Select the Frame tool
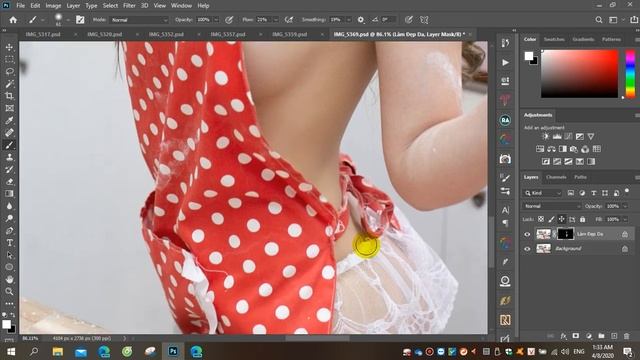This screenshot has height=360, width=640. click(9, 109)
